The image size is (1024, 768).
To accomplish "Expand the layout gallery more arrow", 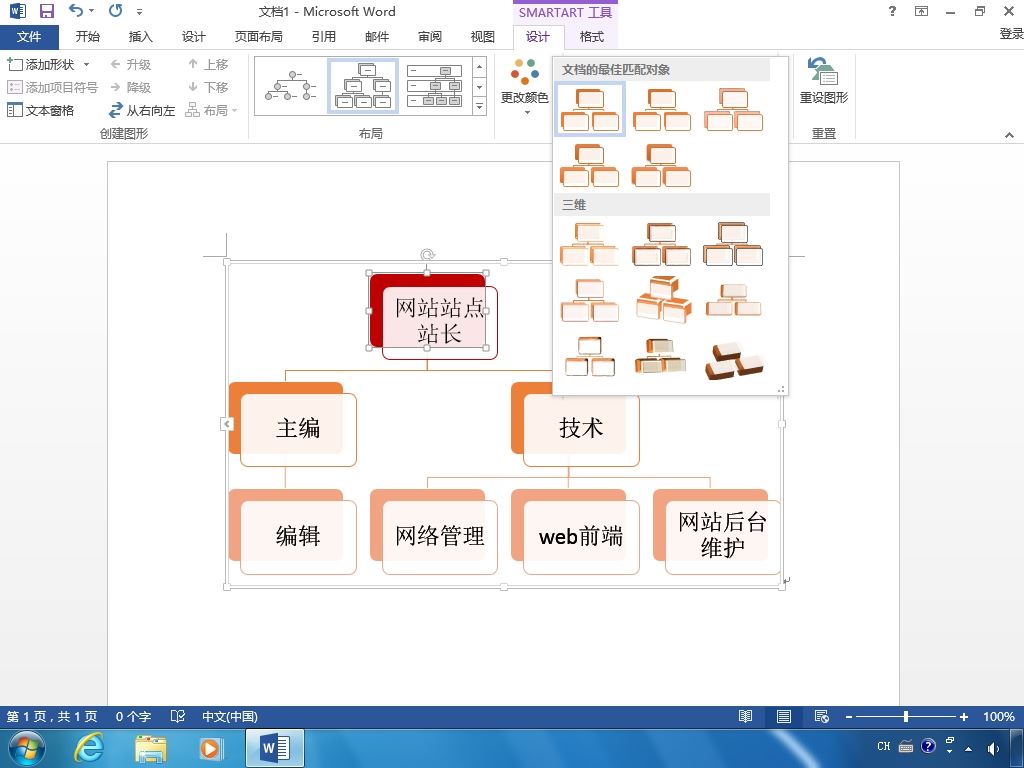I will point(480,106).
